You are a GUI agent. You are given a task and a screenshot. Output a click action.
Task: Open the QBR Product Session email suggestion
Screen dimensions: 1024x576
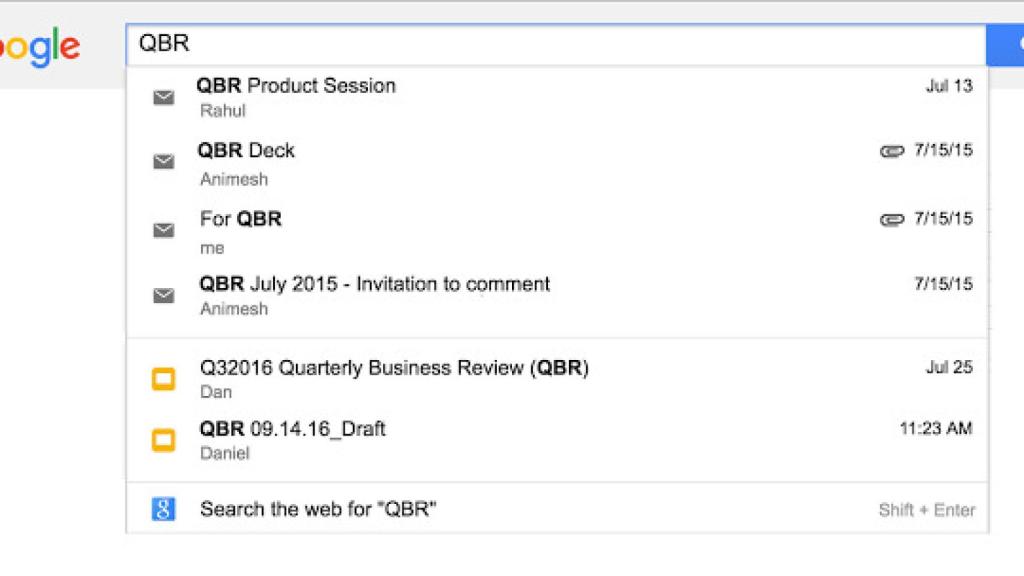[296, 86]
